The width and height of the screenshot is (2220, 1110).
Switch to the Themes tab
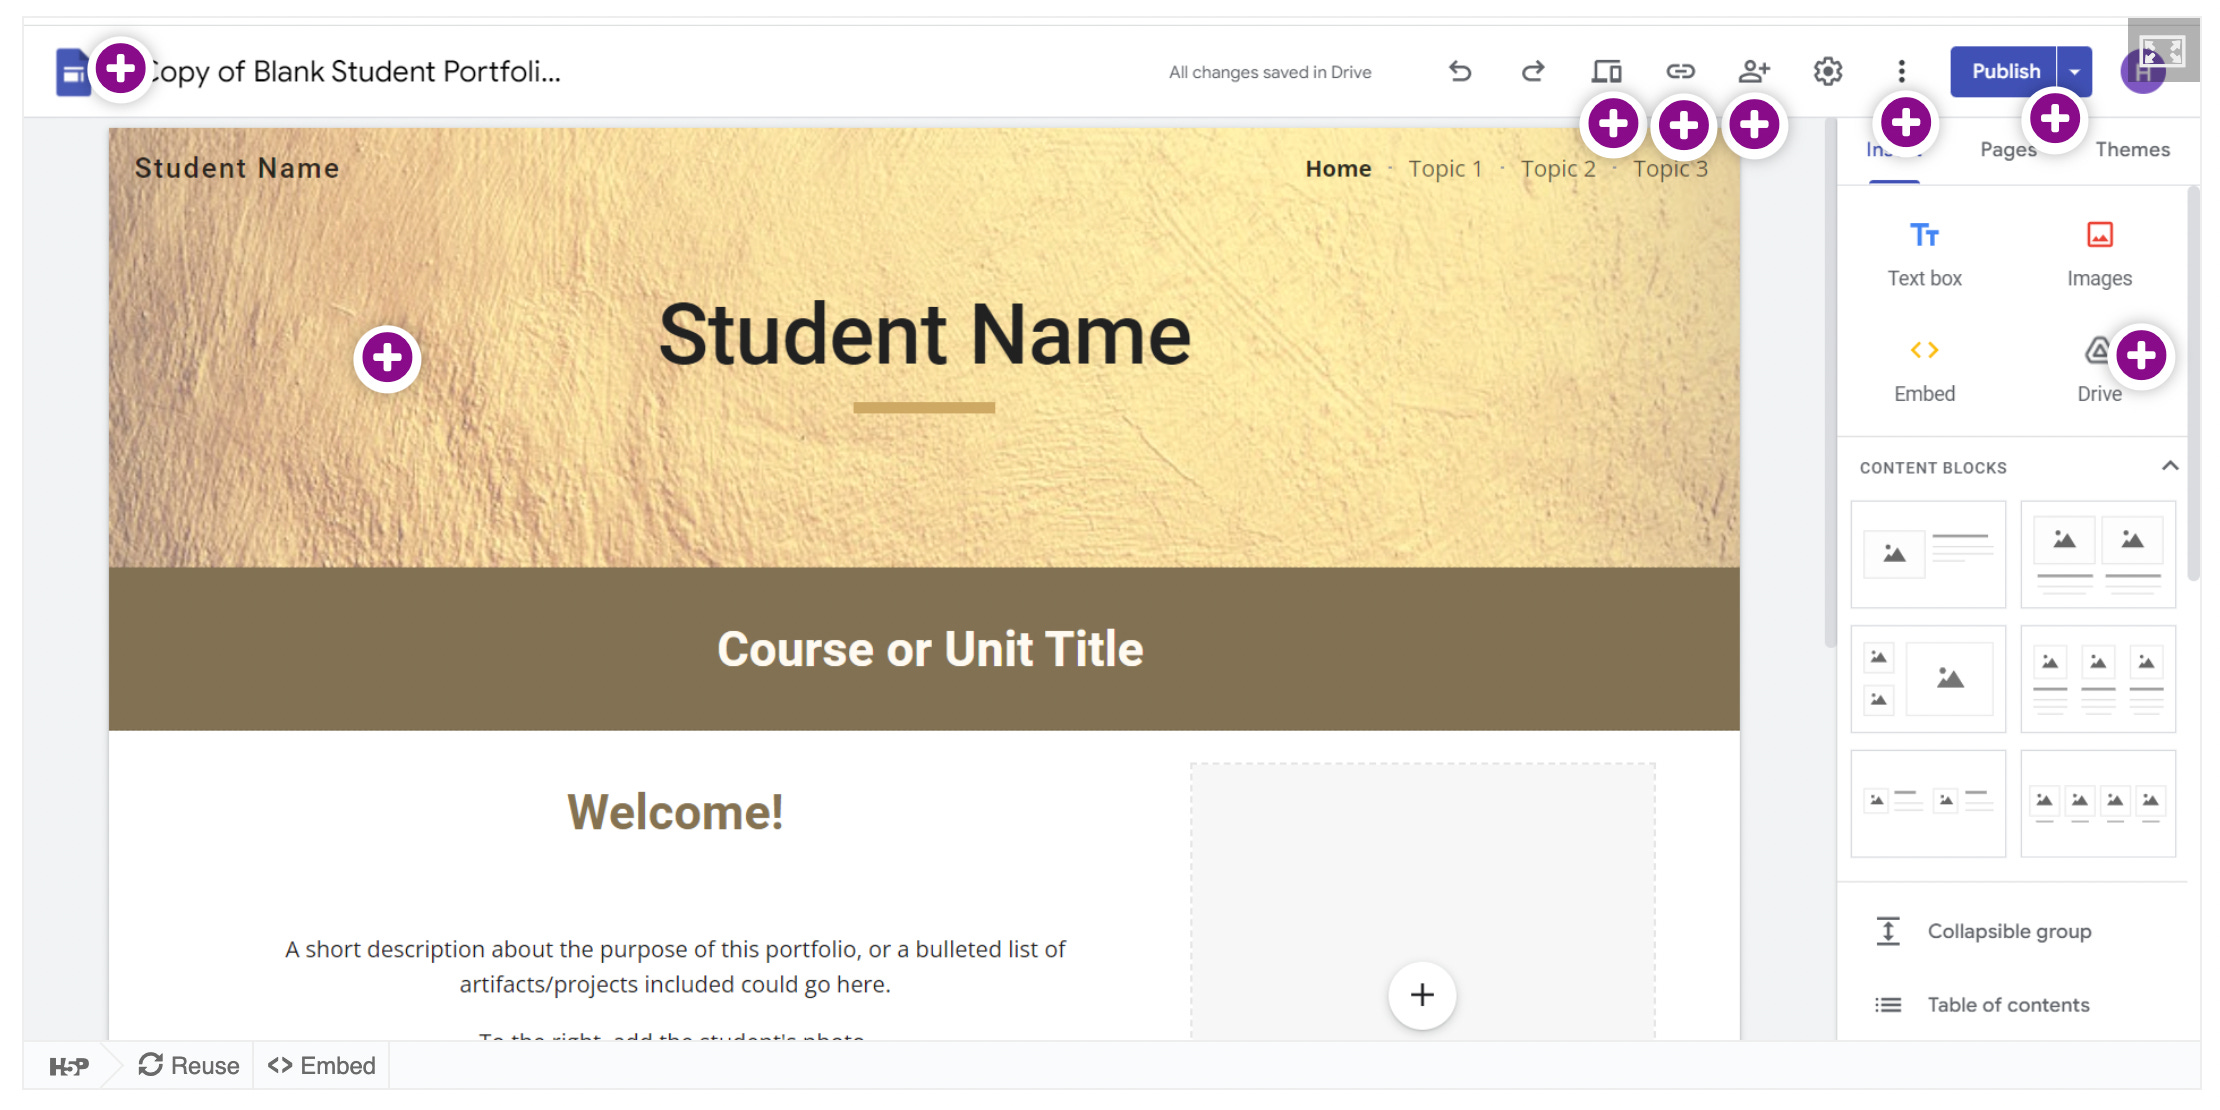click(x=2132, y=150)
